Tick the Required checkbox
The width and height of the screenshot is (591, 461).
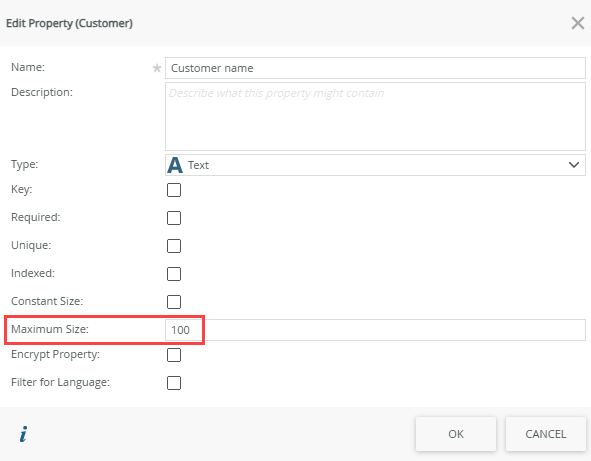[174, 218]
